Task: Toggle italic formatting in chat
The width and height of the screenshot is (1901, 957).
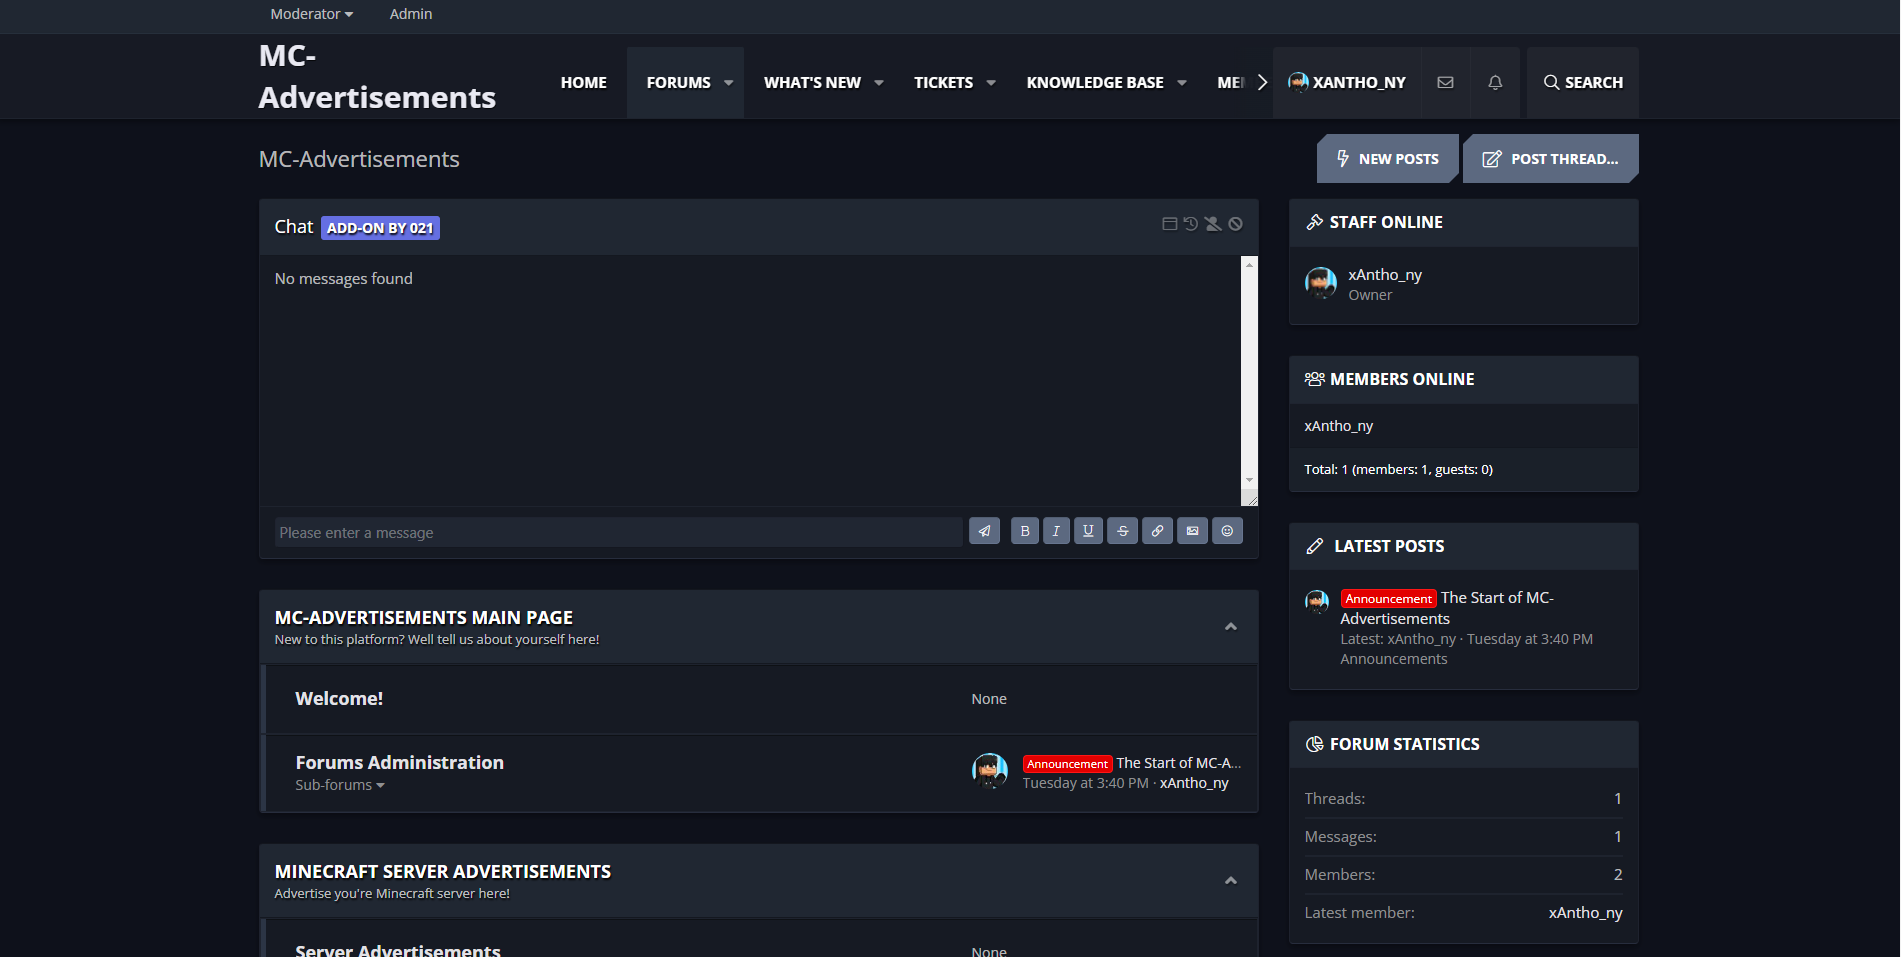Action: [x=1056, y=531]
